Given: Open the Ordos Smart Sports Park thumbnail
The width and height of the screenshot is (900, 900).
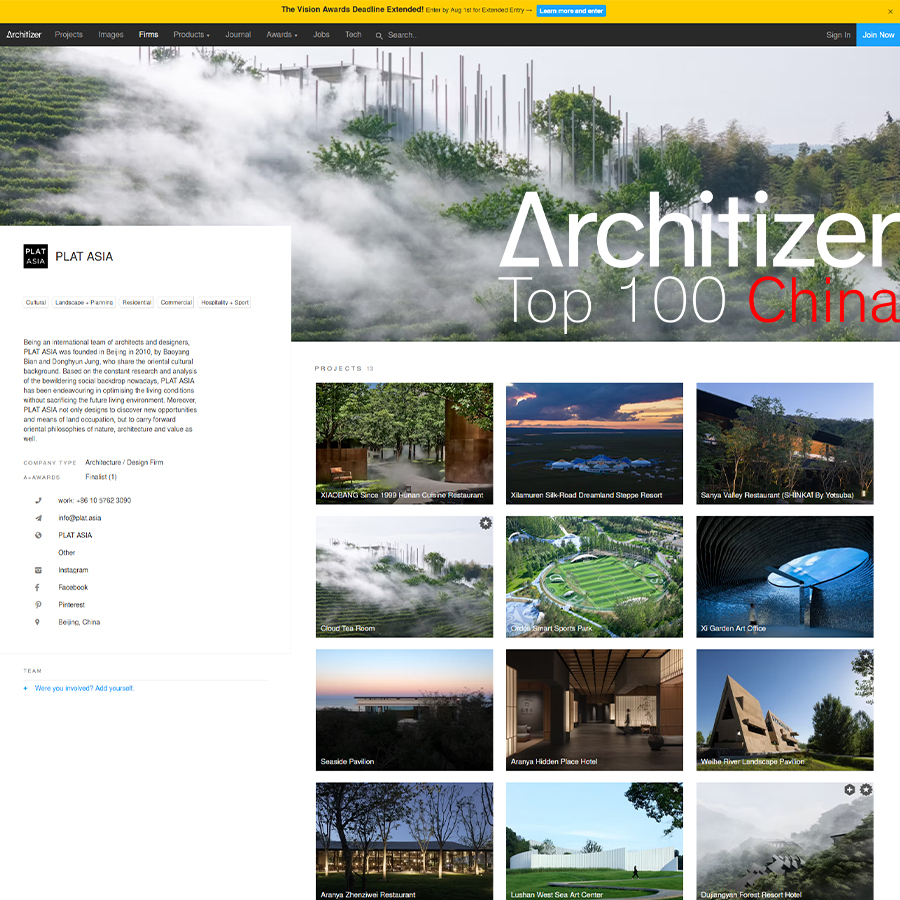Looking at the screenshot, I should tap(594, 577).
